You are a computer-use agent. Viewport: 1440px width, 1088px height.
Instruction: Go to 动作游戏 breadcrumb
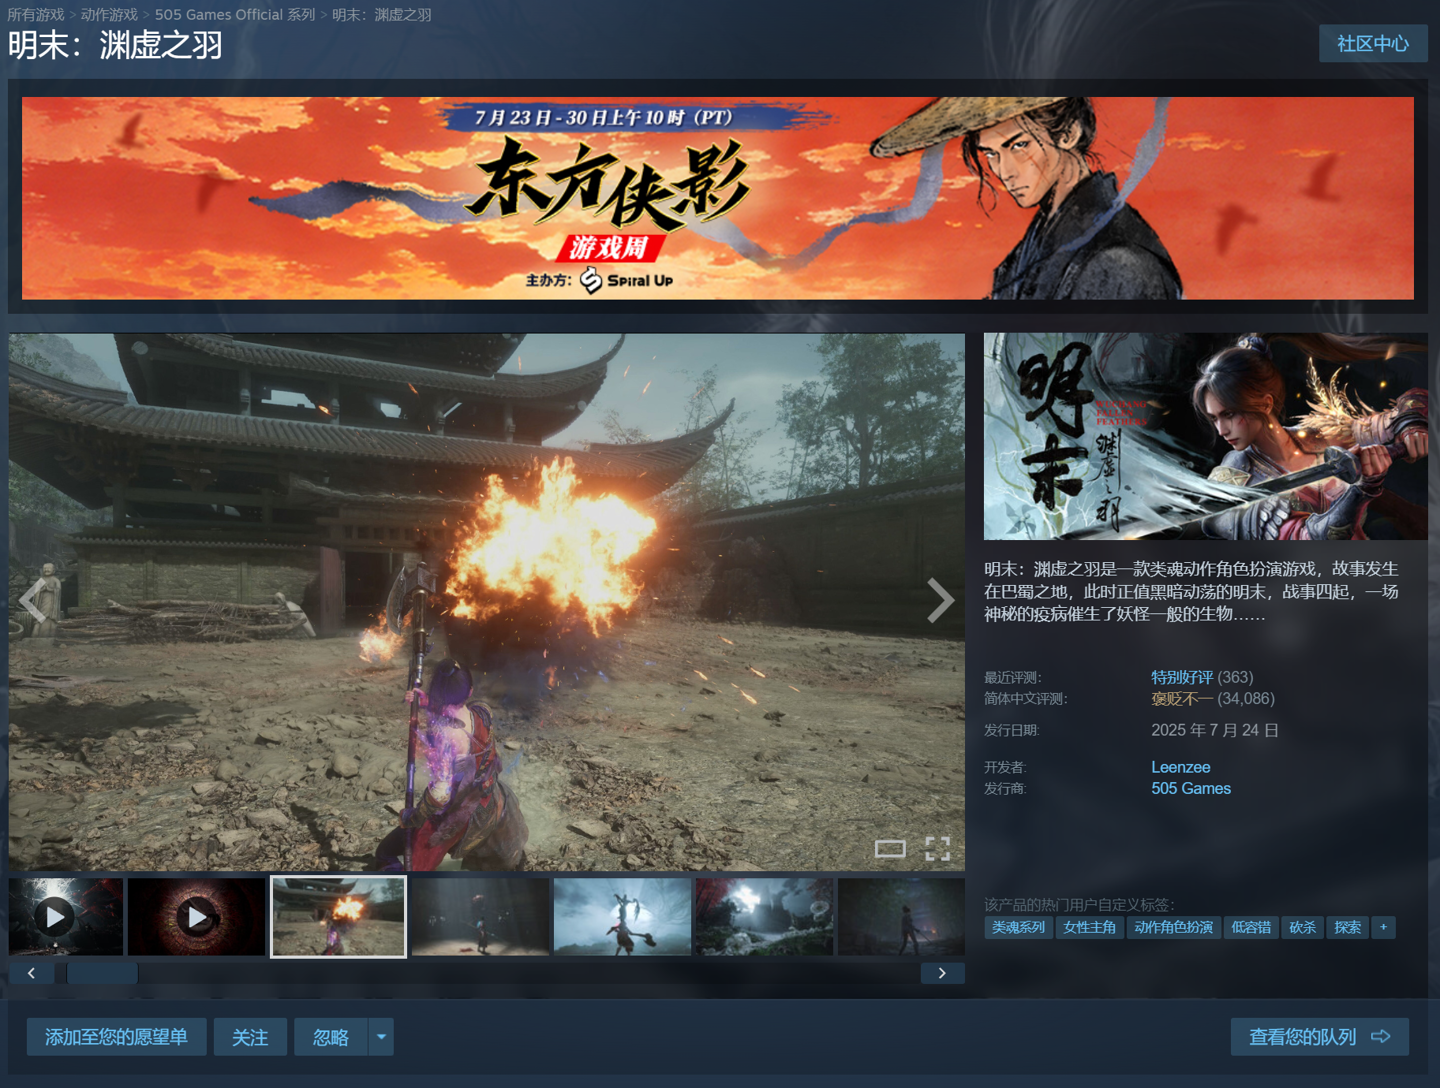[x=109, y=15]
